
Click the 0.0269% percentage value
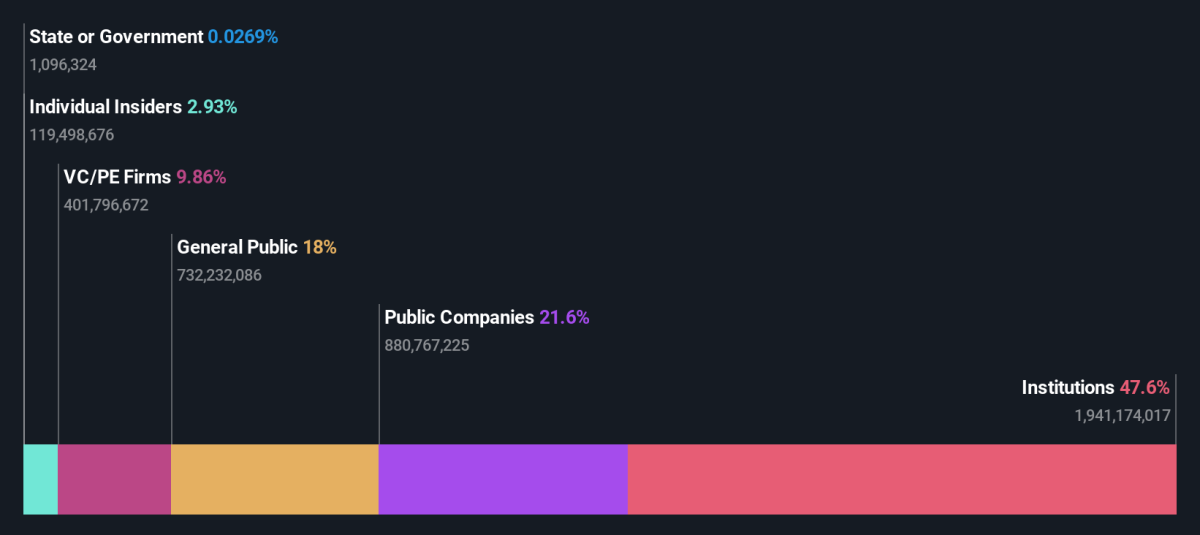[243, 37]
